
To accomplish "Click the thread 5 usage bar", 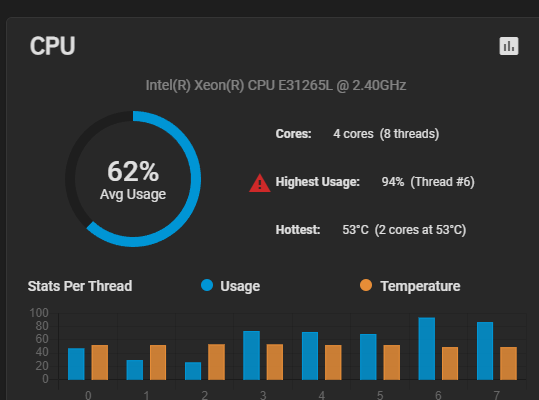I will coord(368,357).
